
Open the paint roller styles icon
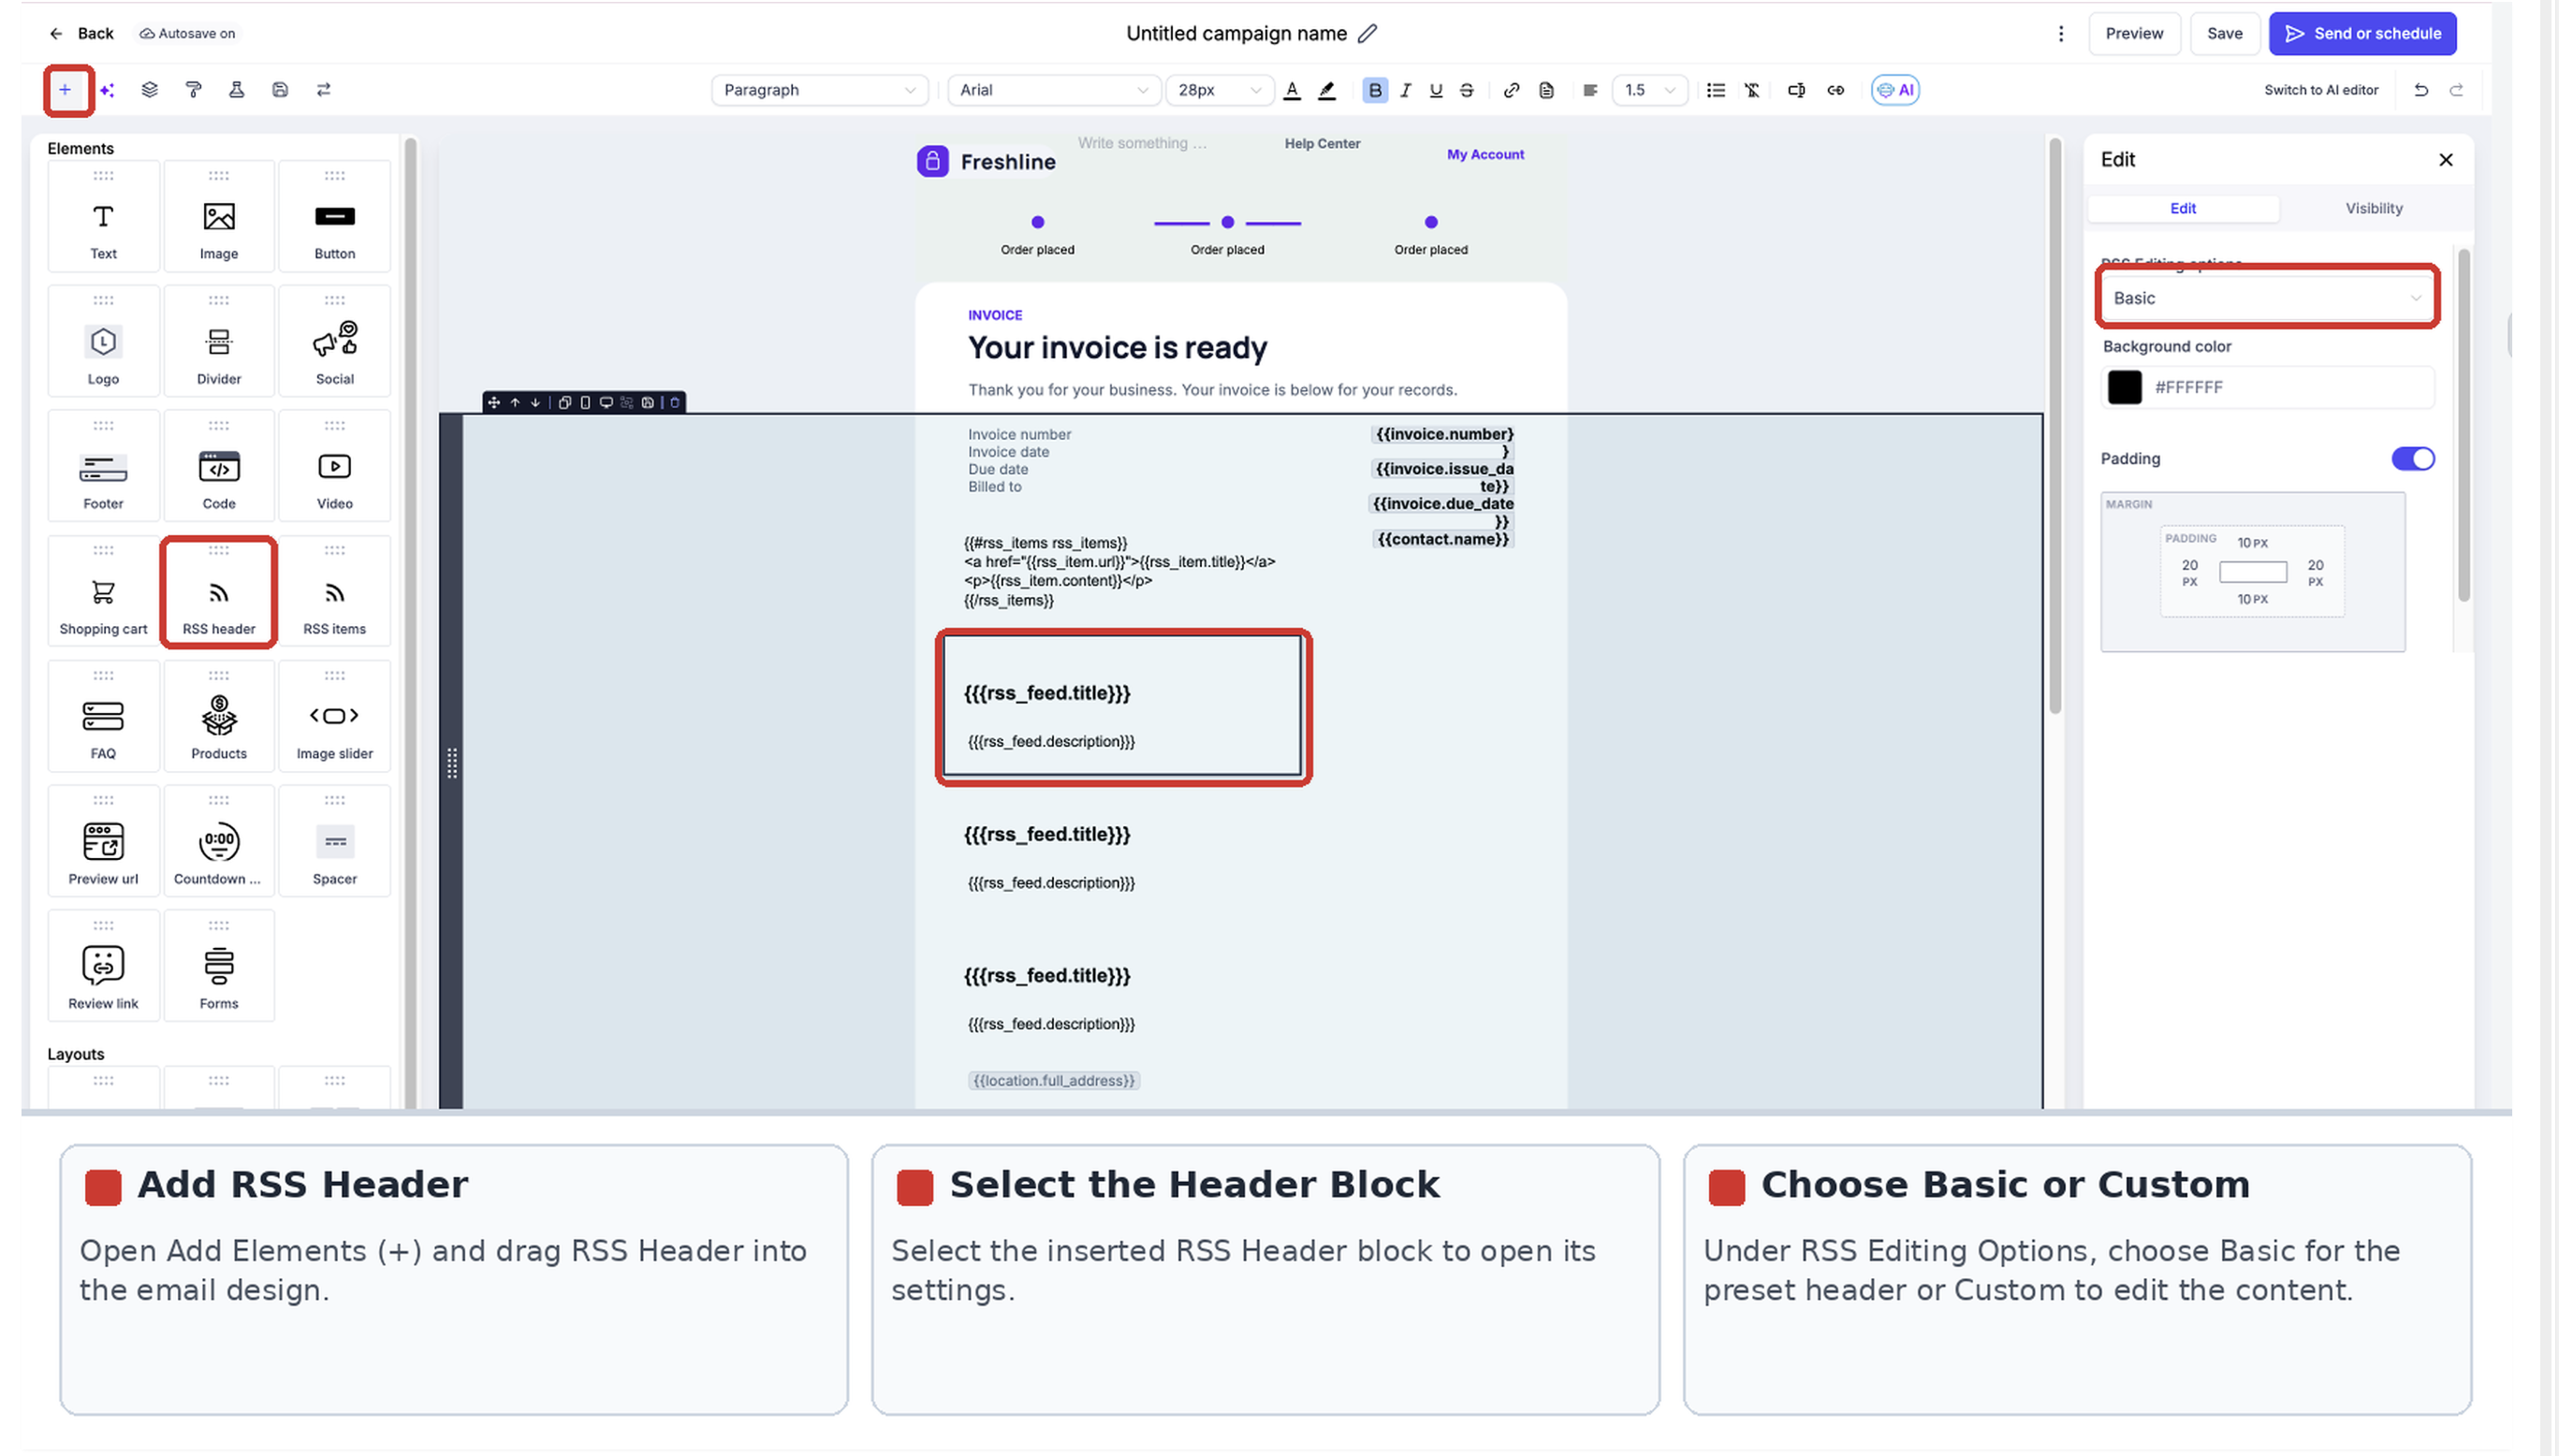pos(194,90)
